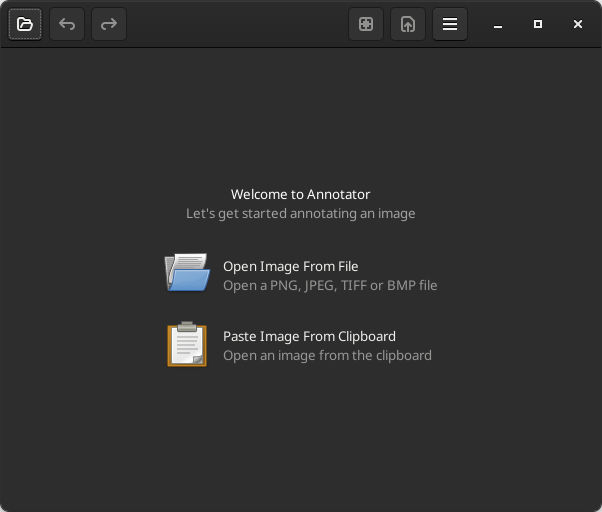Click the redo arrow button
602x512 pixels.
[x=109, y=24]
